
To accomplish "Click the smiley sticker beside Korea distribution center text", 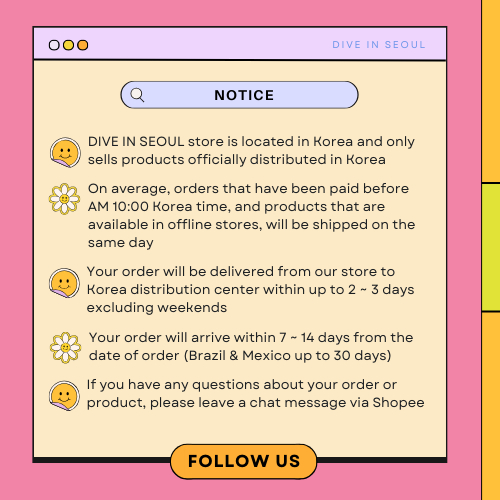I will point(64,283).
